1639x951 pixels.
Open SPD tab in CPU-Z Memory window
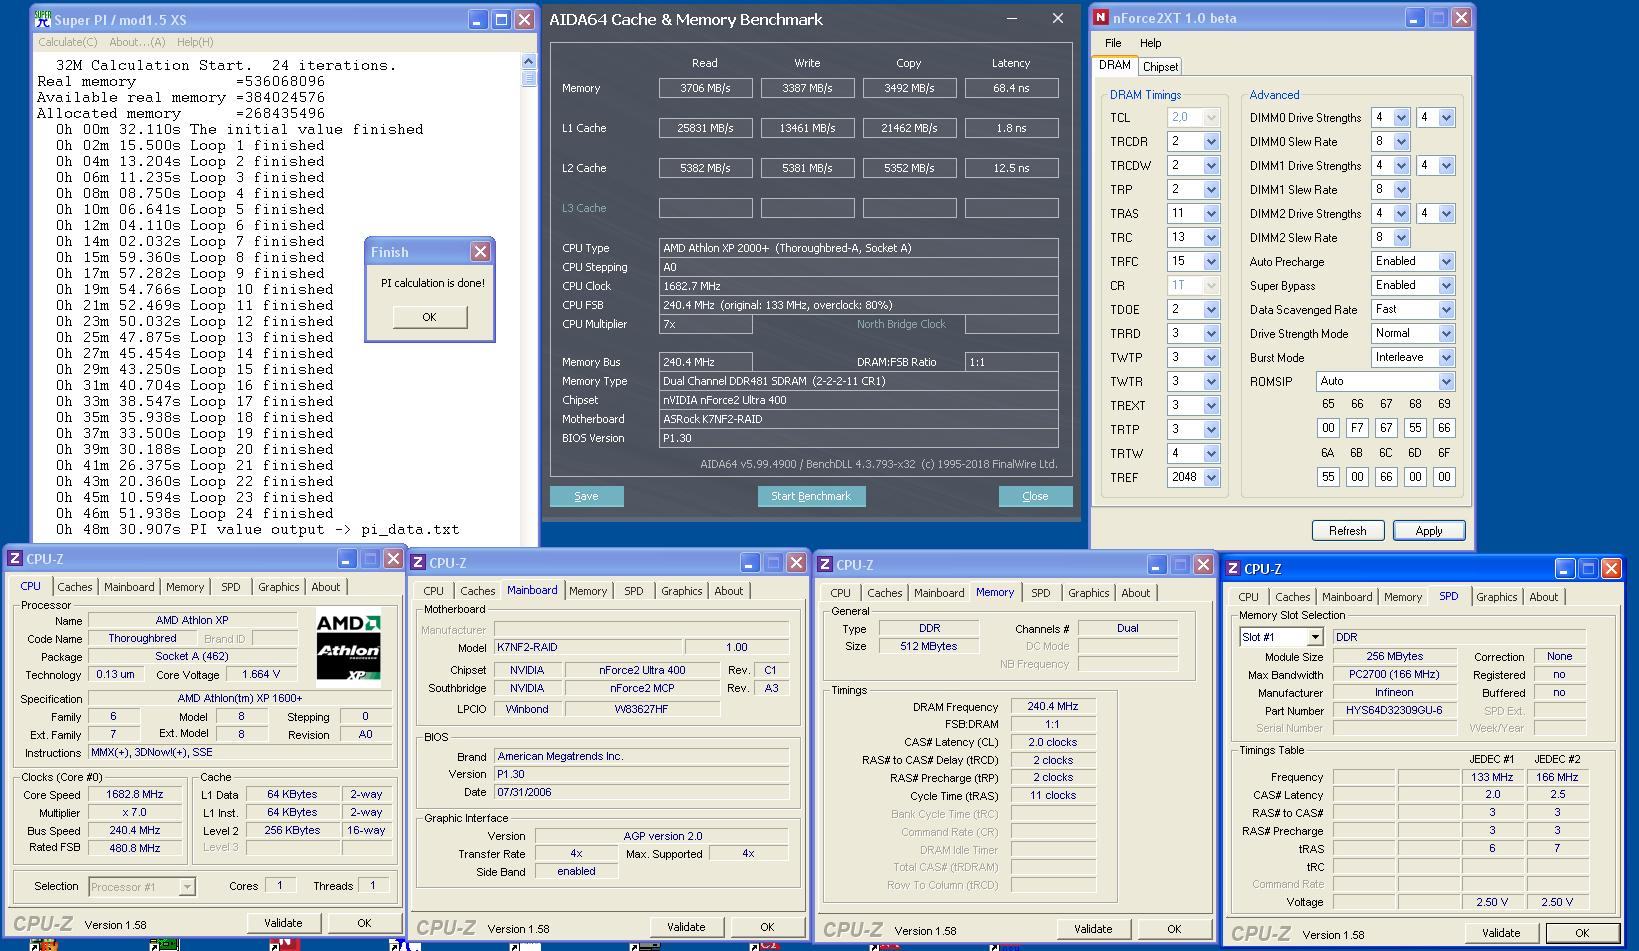(x=1041, y=593)
